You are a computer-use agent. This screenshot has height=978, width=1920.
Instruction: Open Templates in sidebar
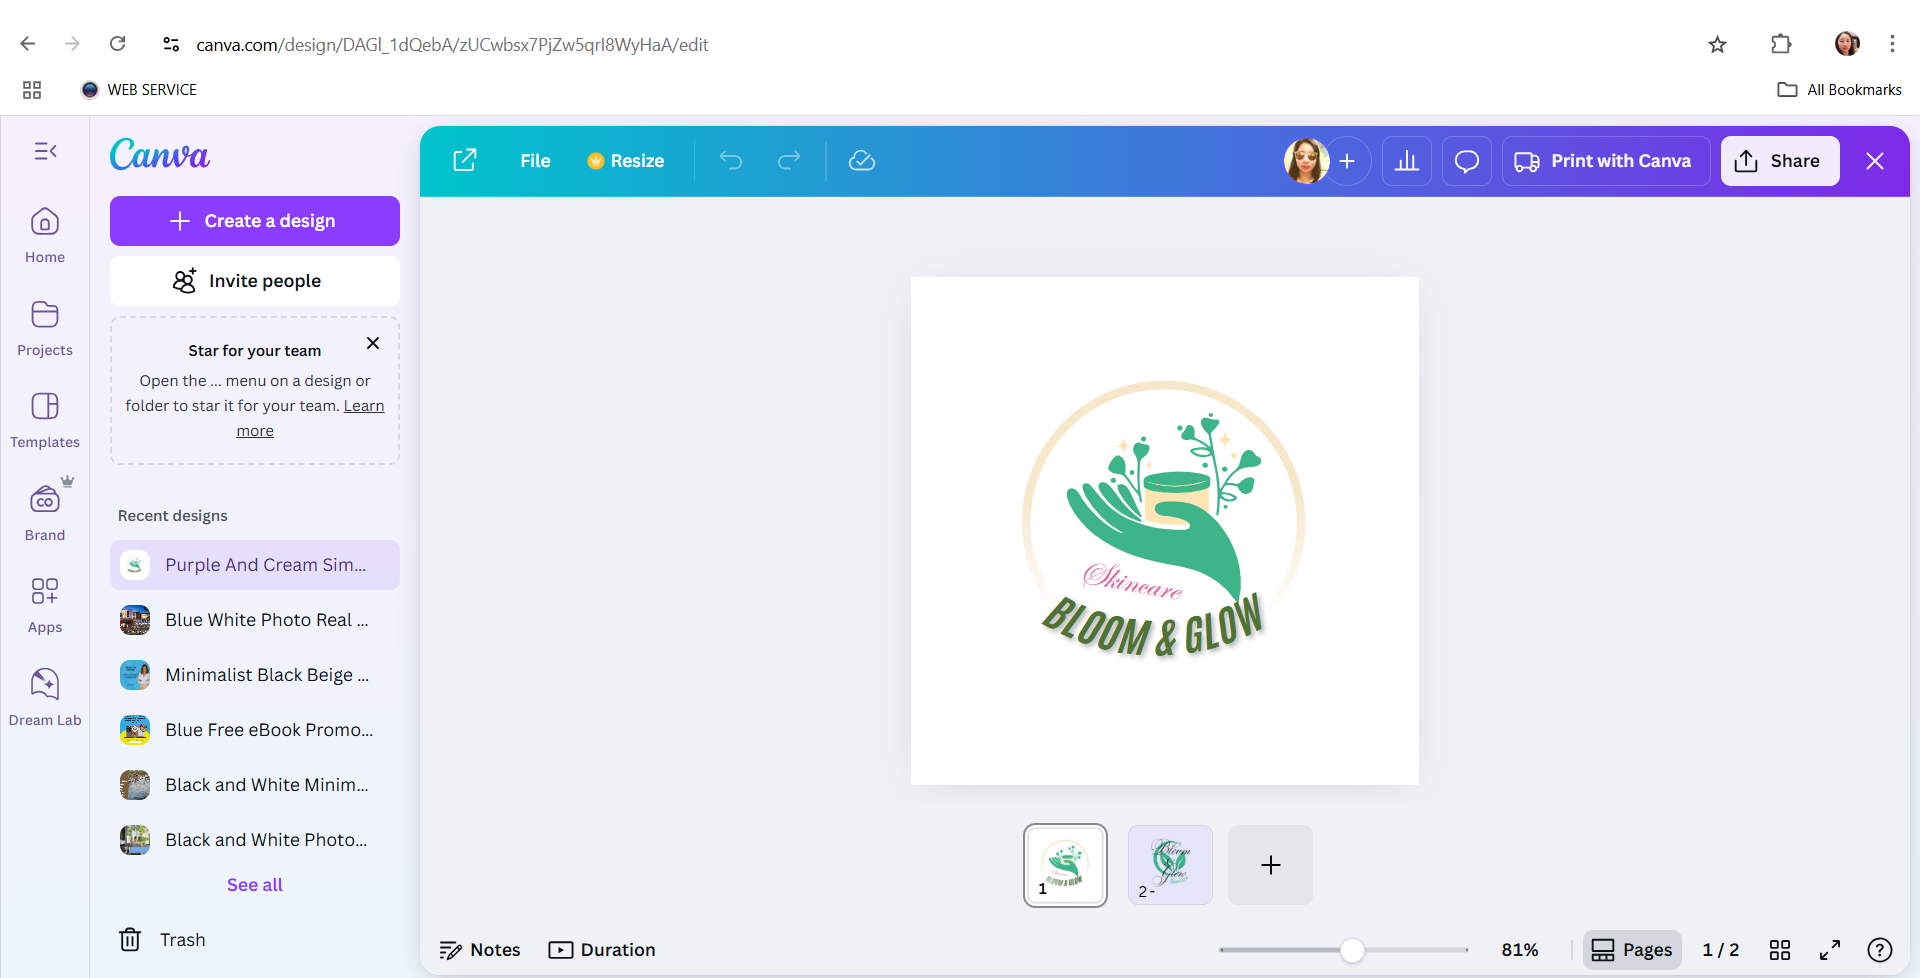coord(45,421)
